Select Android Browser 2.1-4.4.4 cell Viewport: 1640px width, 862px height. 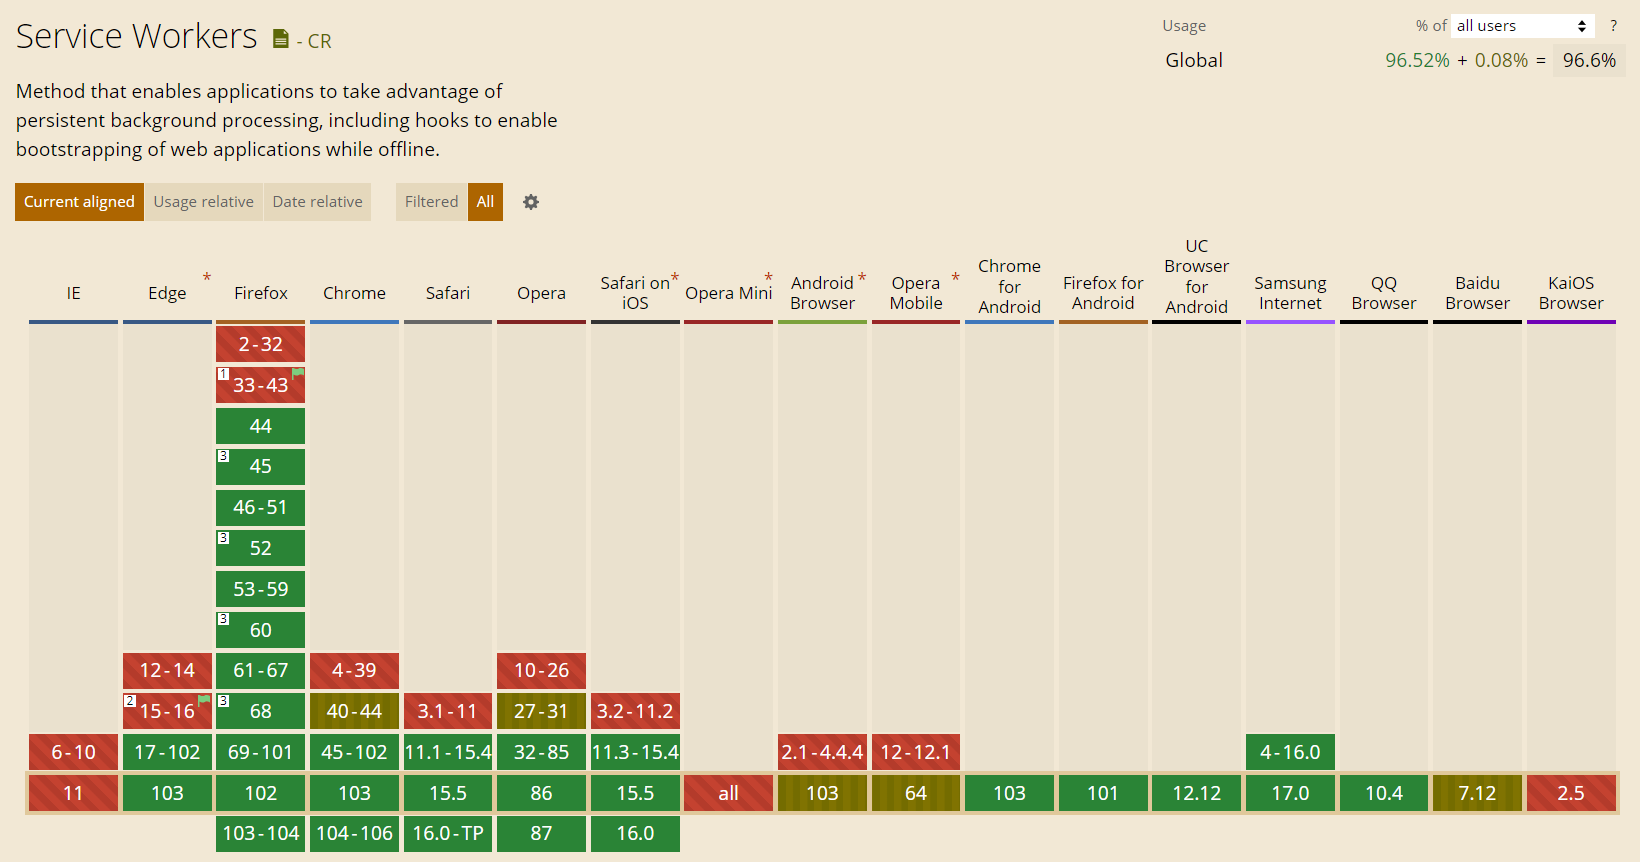822,752
